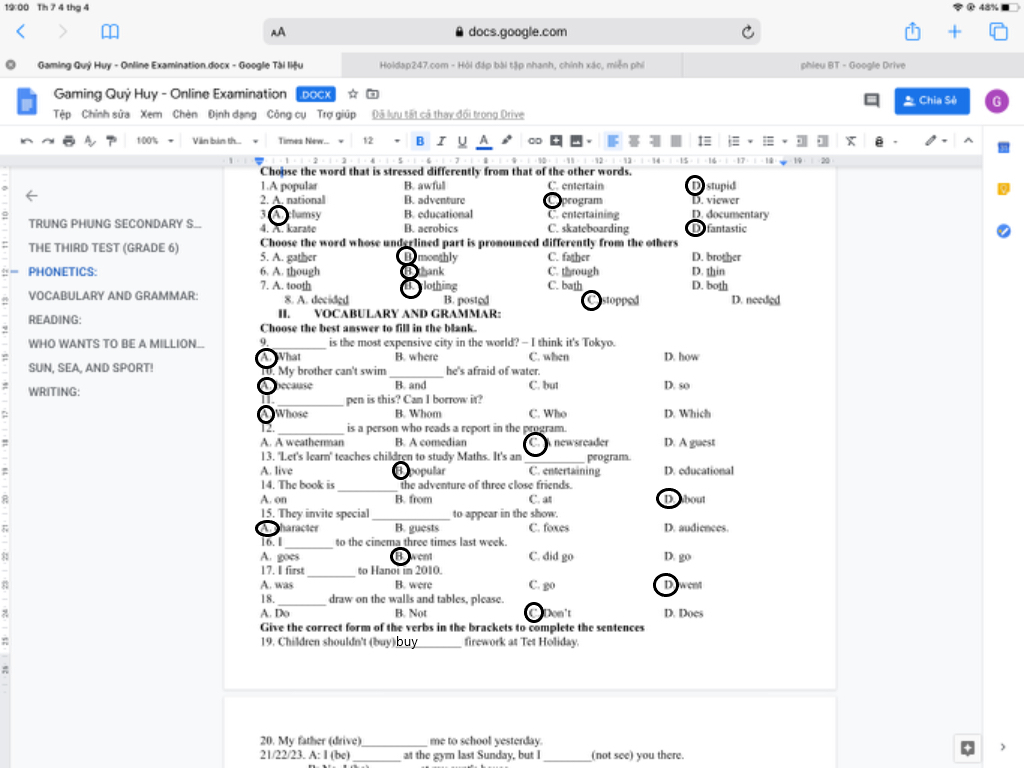
Task: Open editing mode pencil dropdown
Action: point(936,141)
